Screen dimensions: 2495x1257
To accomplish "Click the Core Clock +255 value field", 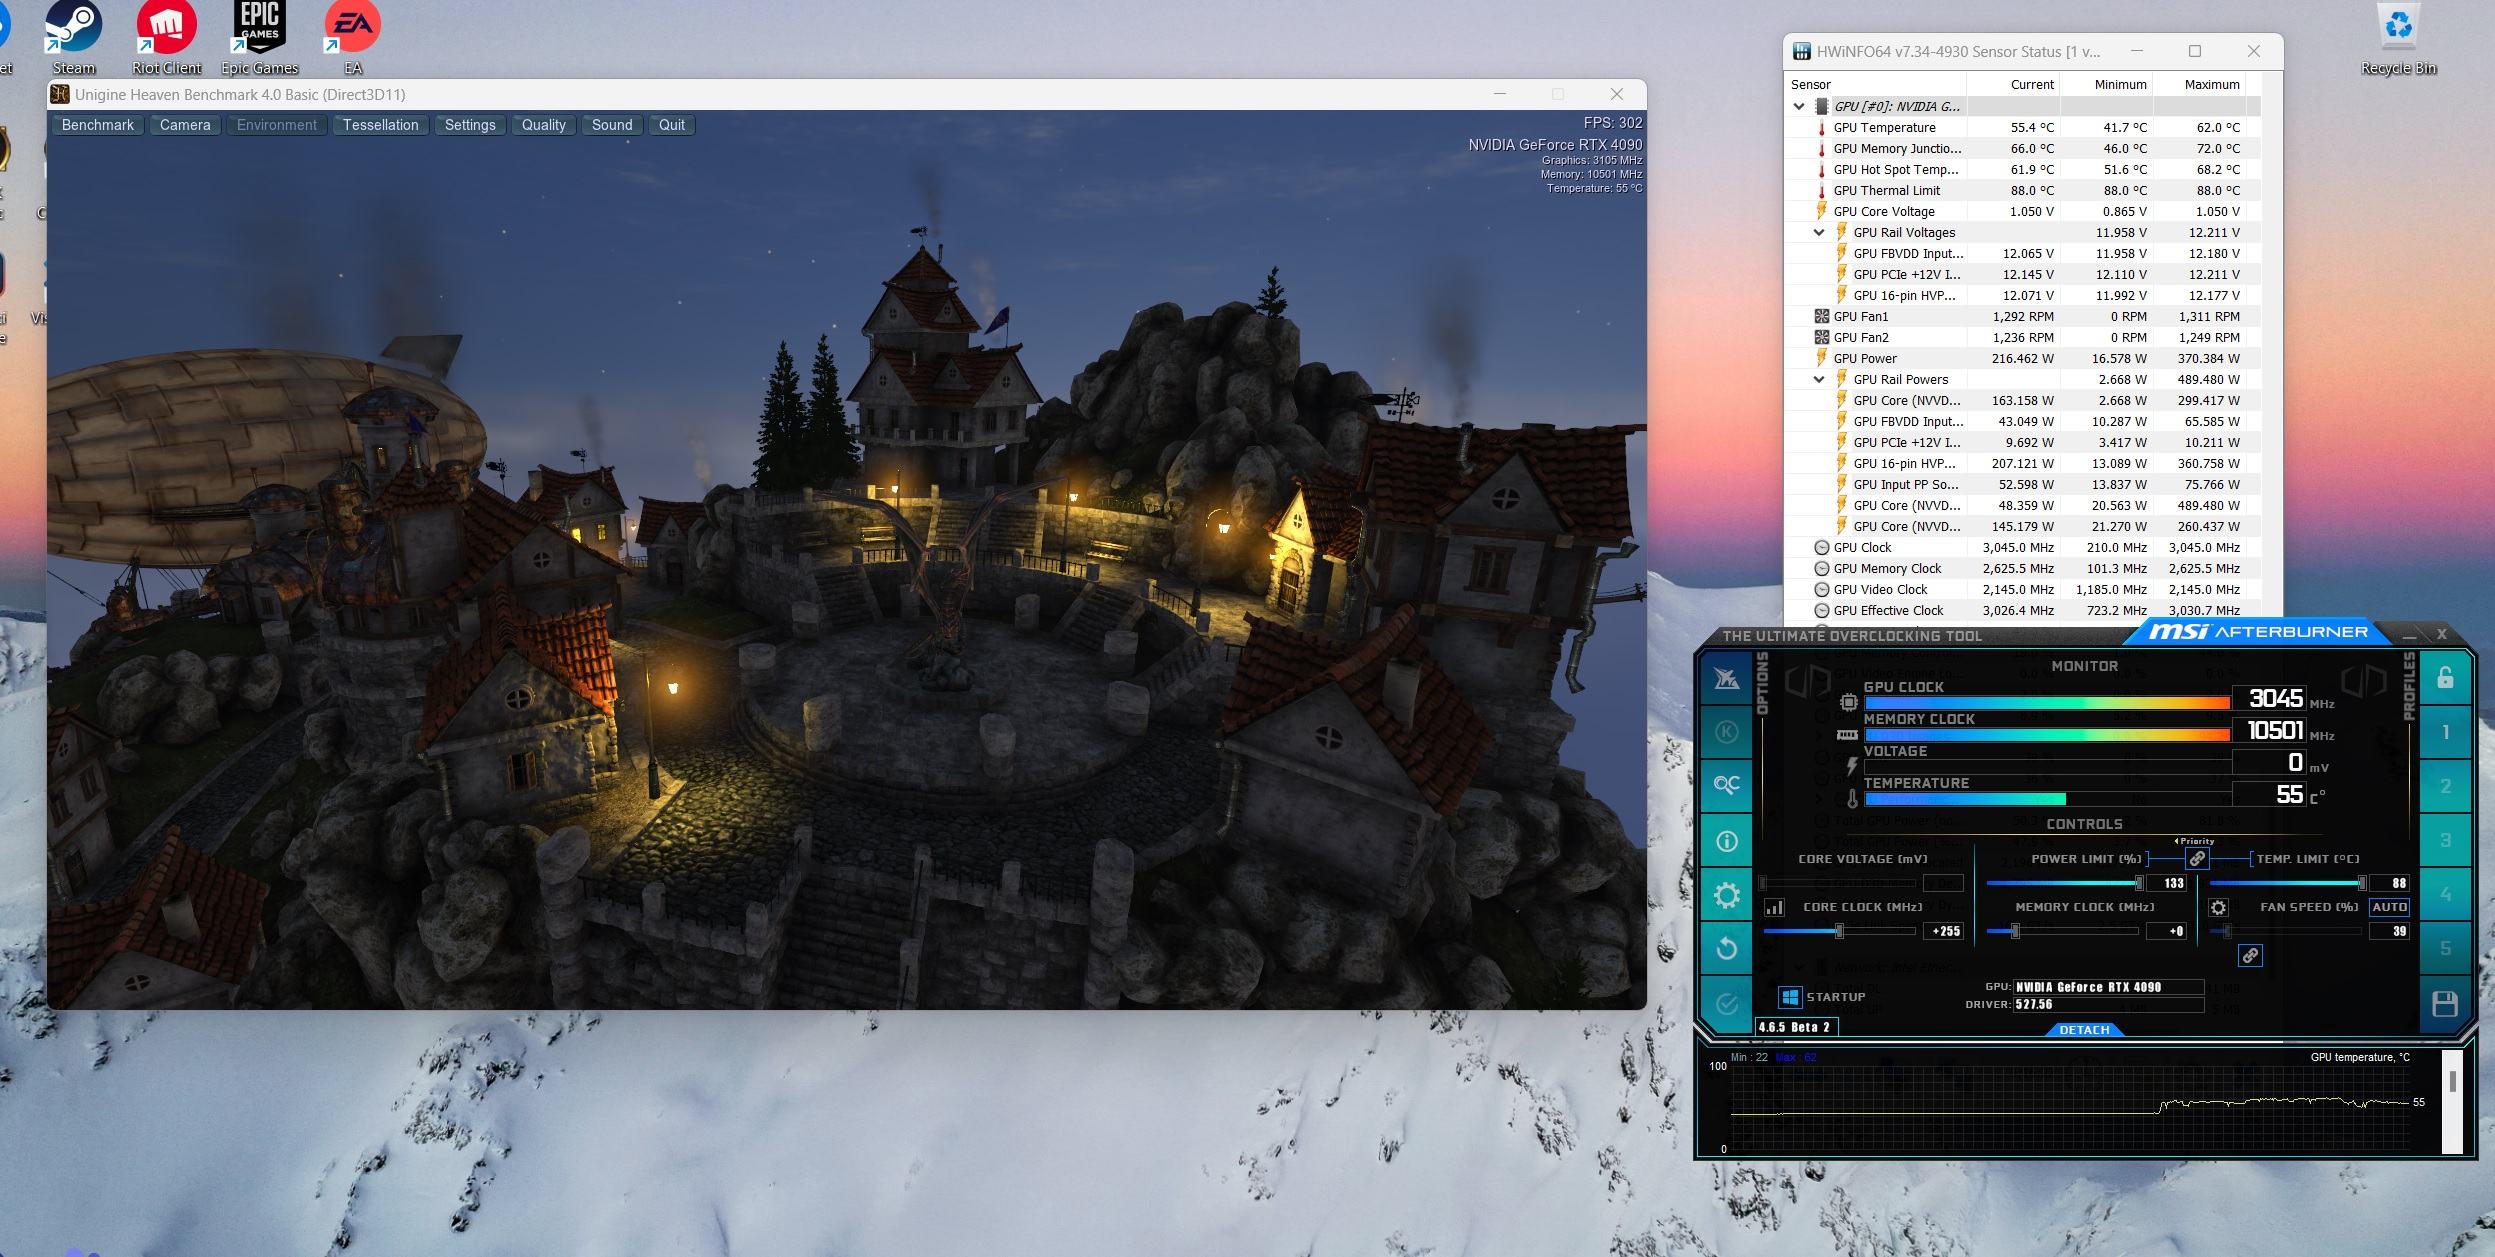I will click(1944, 931).
